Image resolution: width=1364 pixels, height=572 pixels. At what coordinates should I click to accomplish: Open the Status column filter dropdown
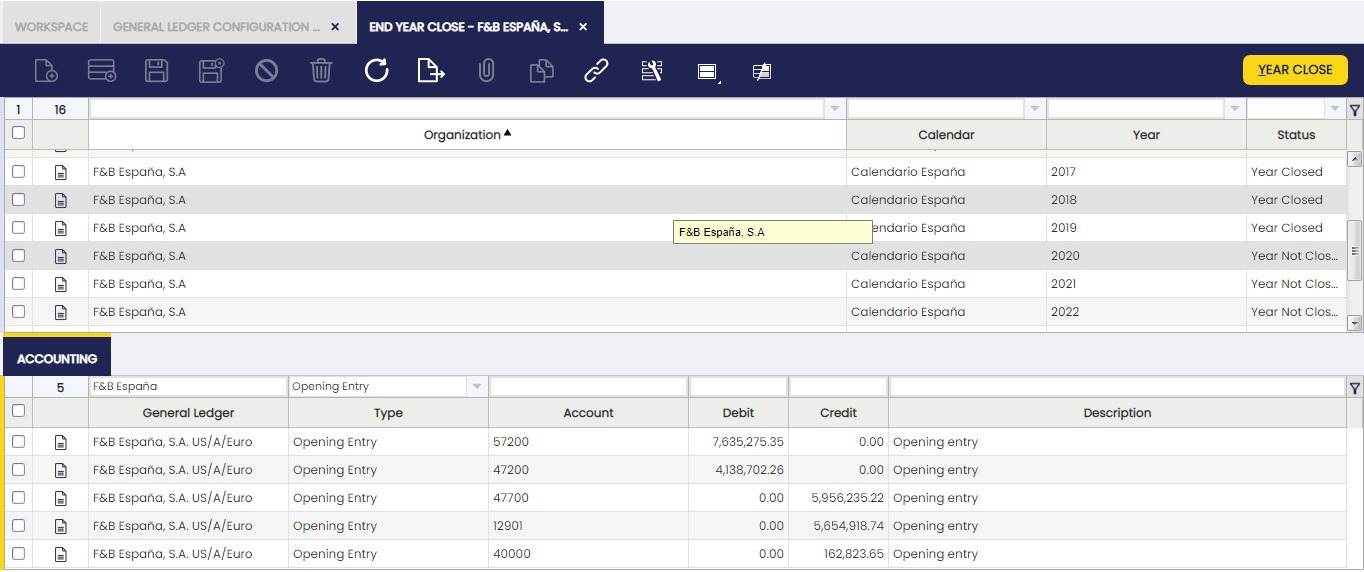coord(1334,109)
